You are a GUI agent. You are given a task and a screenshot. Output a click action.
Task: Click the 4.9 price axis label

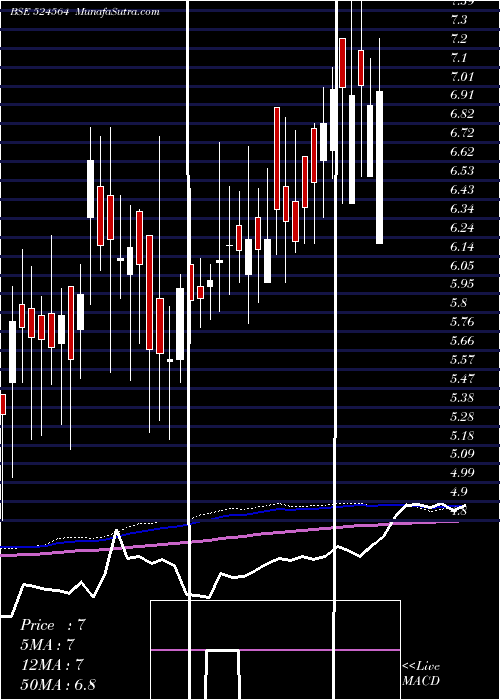pyautogui.click(x=459, y=492)
